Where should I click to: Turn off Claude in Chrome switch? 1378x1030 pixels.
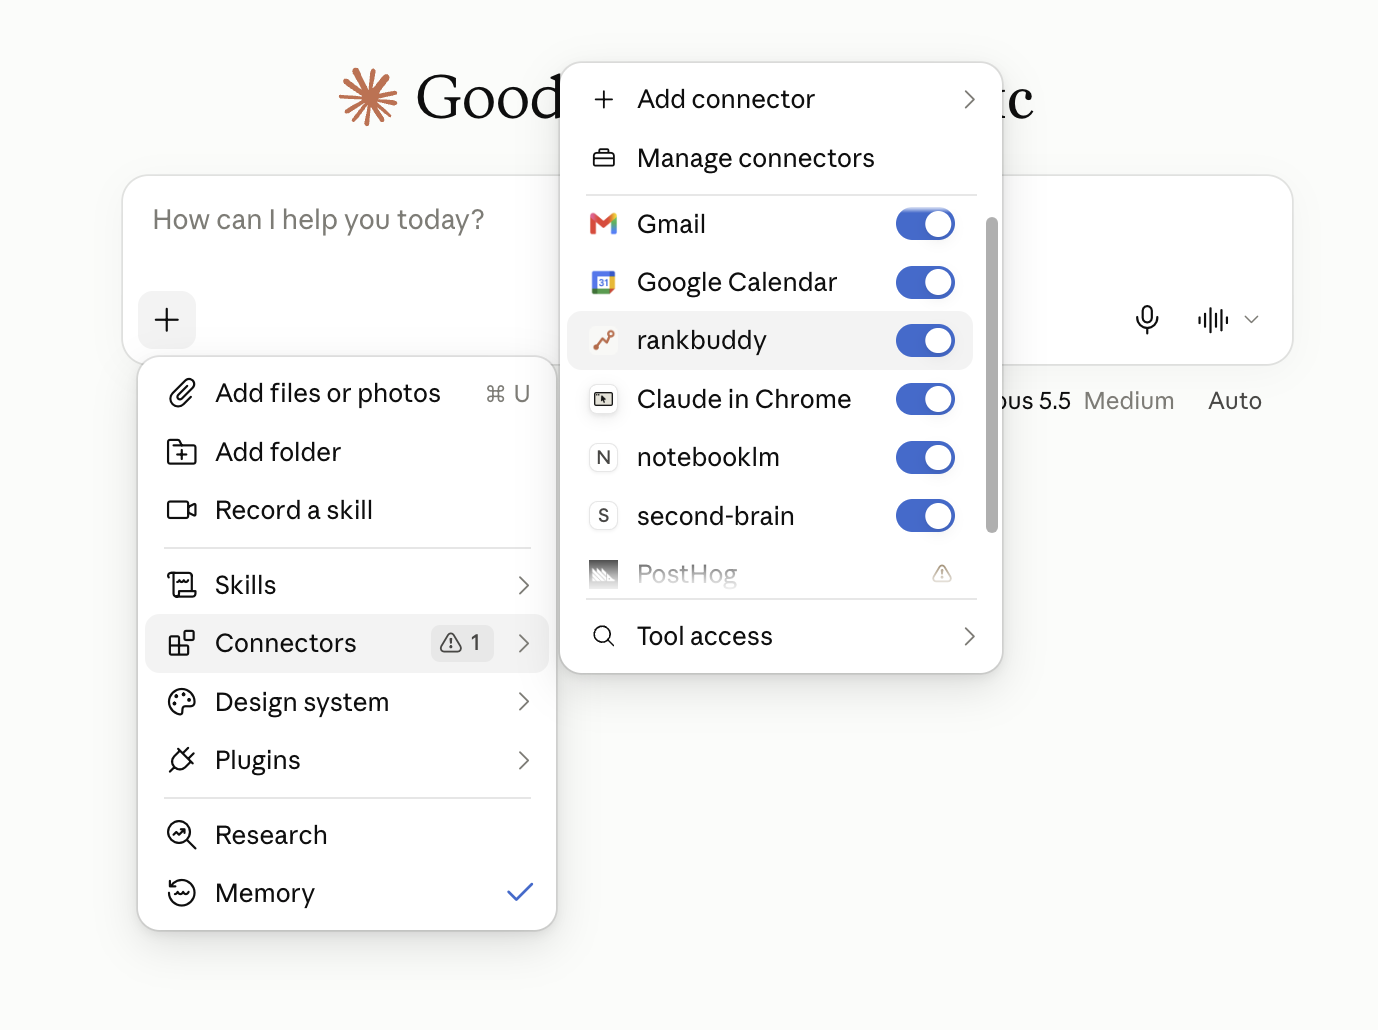(925, 399)
